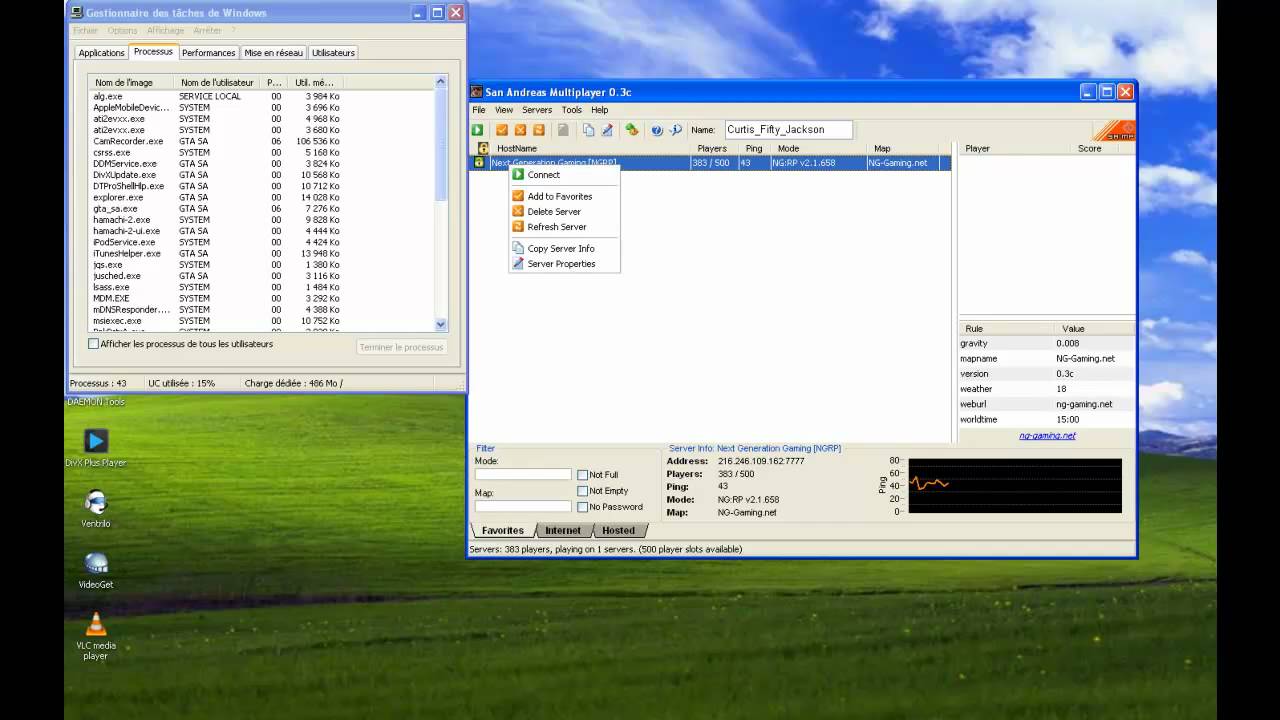Choose Refresh Server in context menu
Screen dimensions: 1280x720
(564, 227)
